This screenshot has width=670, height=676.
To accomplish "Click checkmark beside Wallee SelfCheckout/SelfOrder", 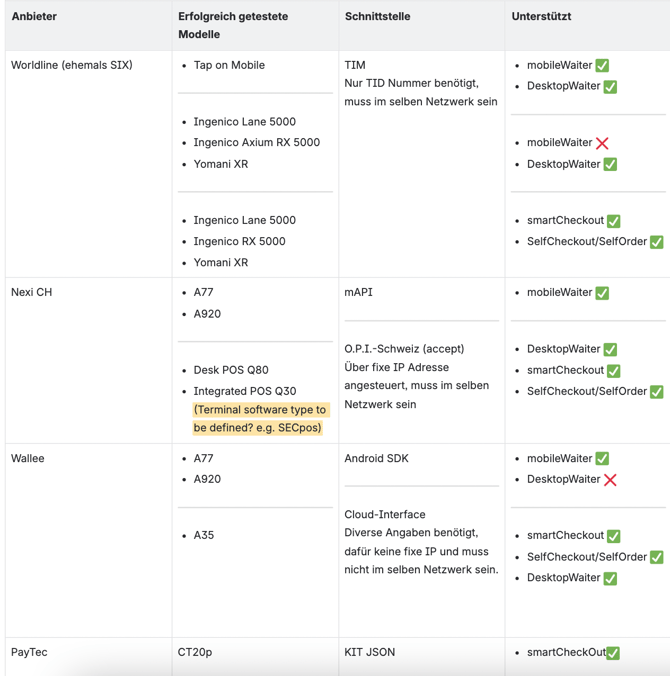I will (x=657, y=557).
